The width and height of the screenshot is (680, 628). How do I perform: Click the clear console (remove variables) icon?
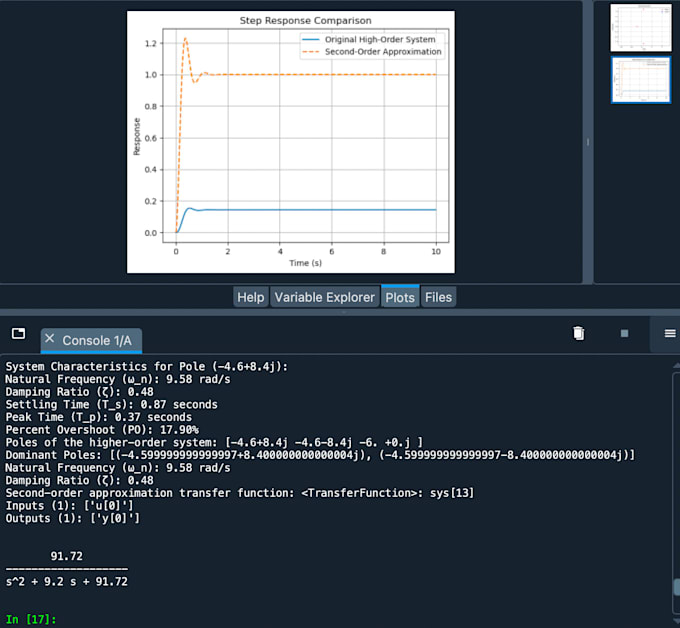[578, 333]
